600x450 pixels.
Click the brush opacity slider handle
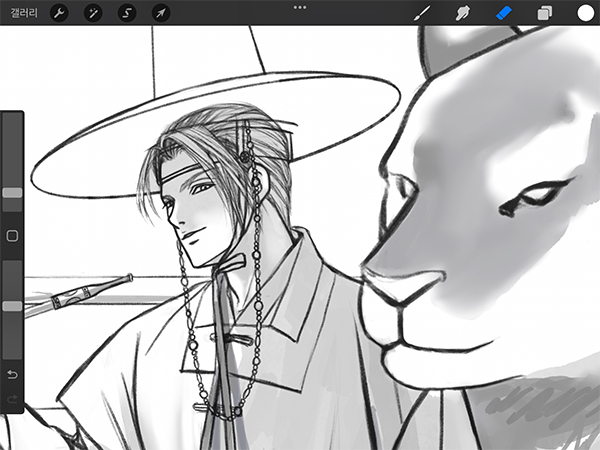tap(12, 306)
